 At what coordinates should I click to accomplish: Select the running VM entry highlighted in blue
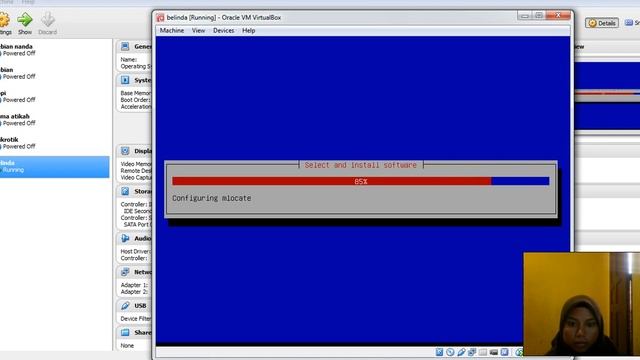(55, 167)
